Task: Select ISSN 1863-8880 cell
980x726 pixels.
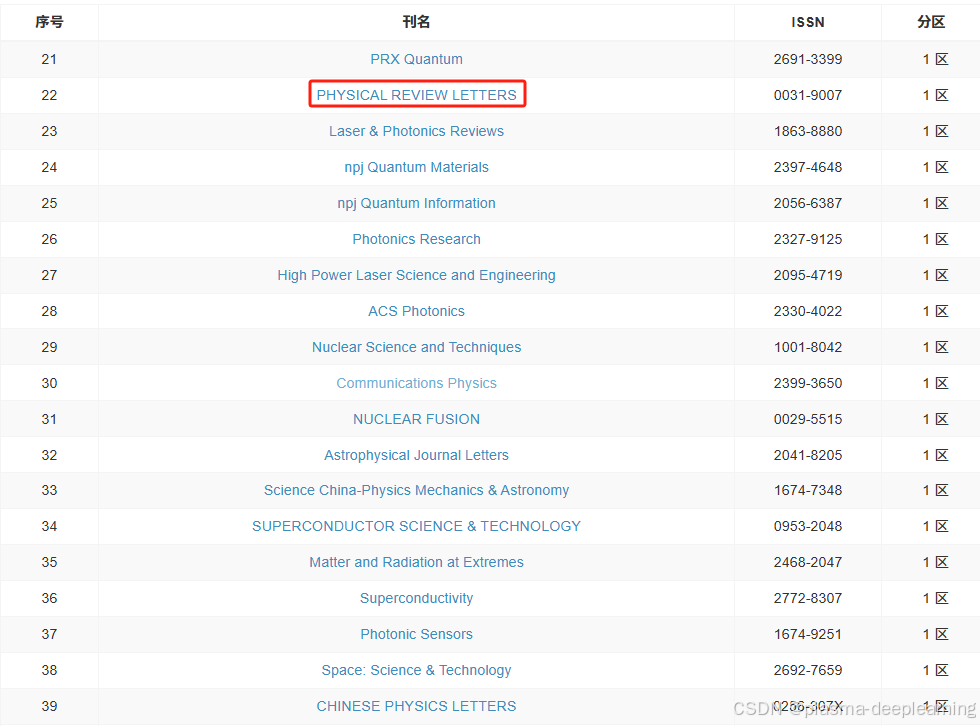Action: pyautogui.click(x=808, y=131)
